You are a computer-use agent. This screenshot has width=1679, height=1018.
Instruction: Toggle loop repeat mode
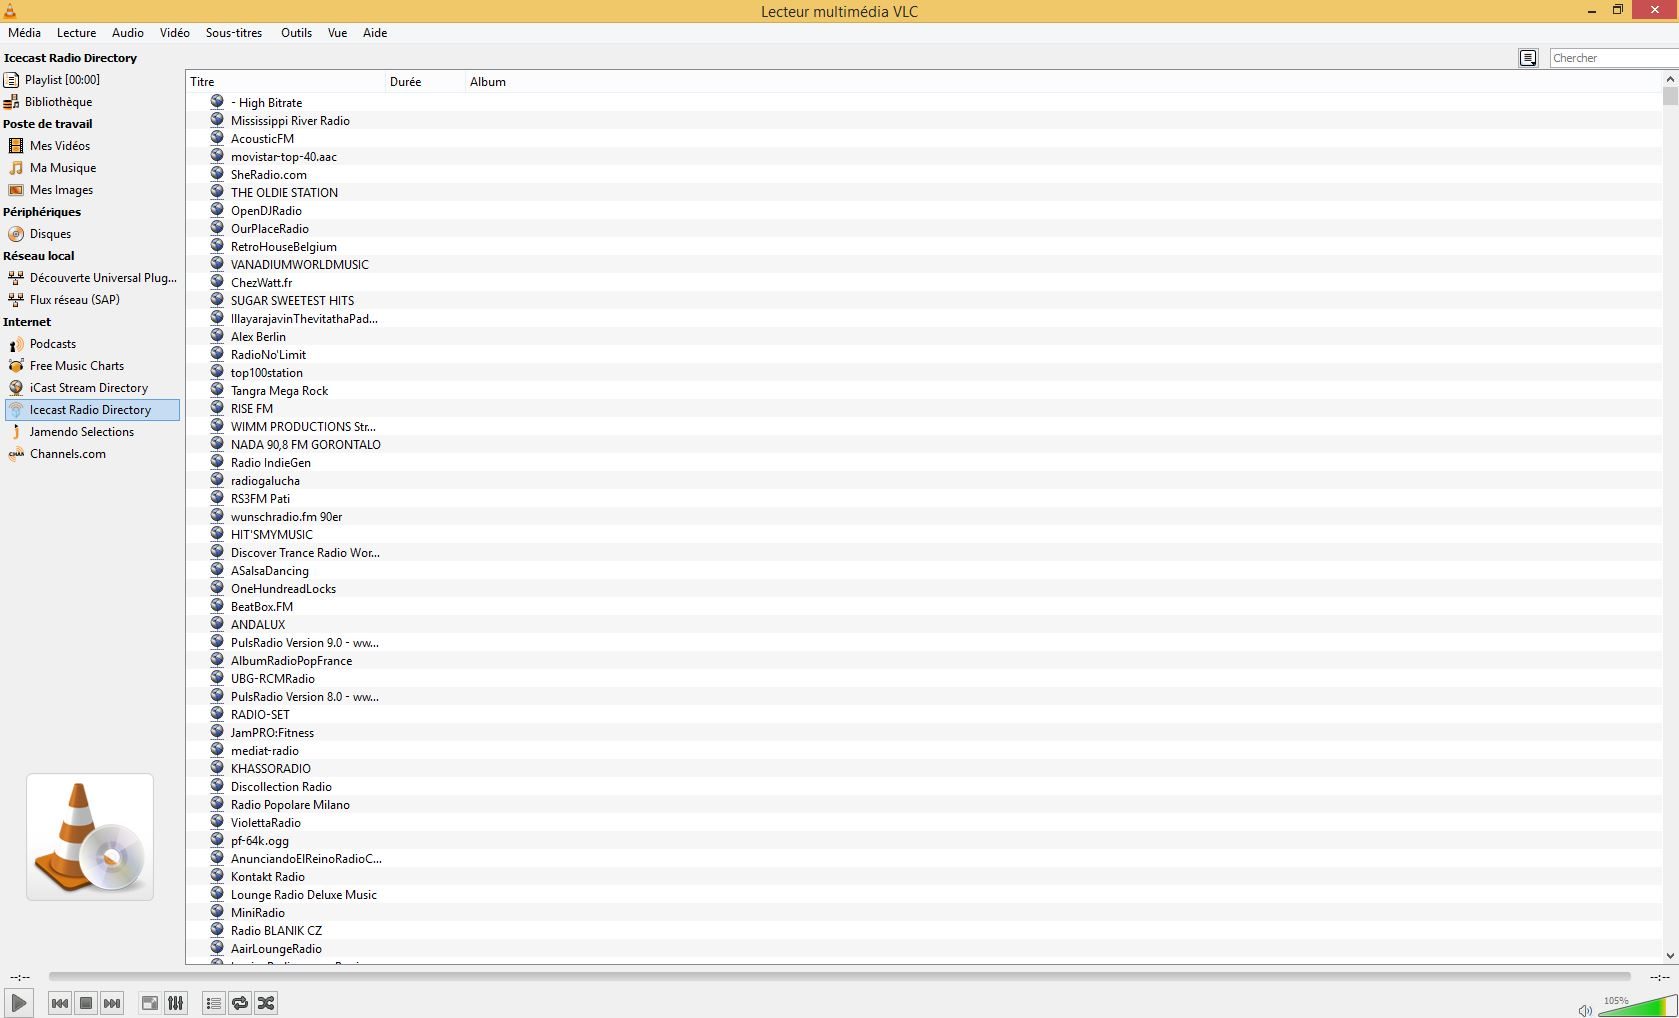tap(240, 1003)
